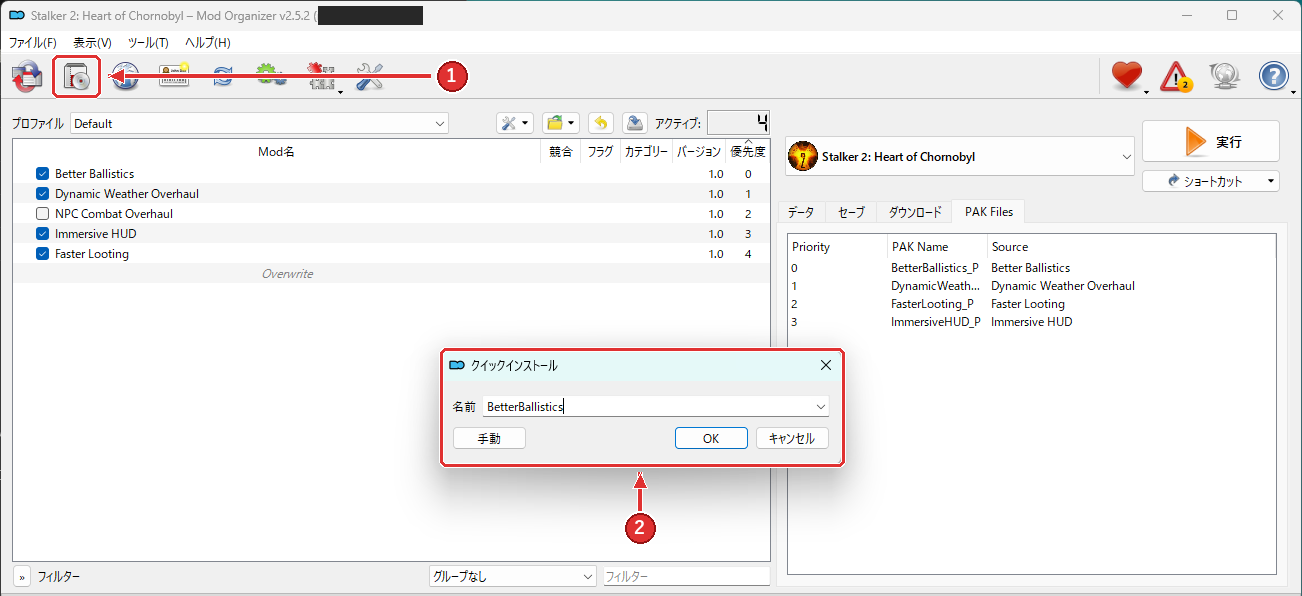
Task: Open the Default profile dropdown
Action: pos(259,124)
